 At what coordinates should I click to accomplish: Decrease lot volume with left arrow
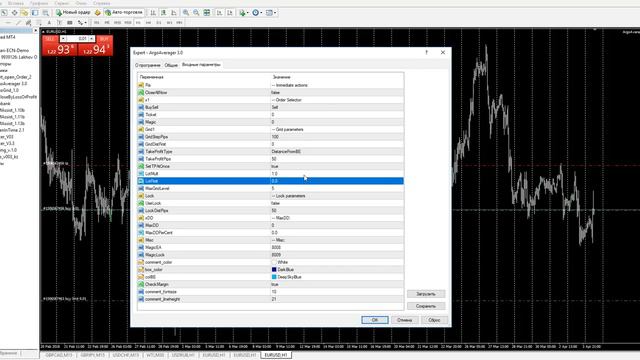(63, 38)
